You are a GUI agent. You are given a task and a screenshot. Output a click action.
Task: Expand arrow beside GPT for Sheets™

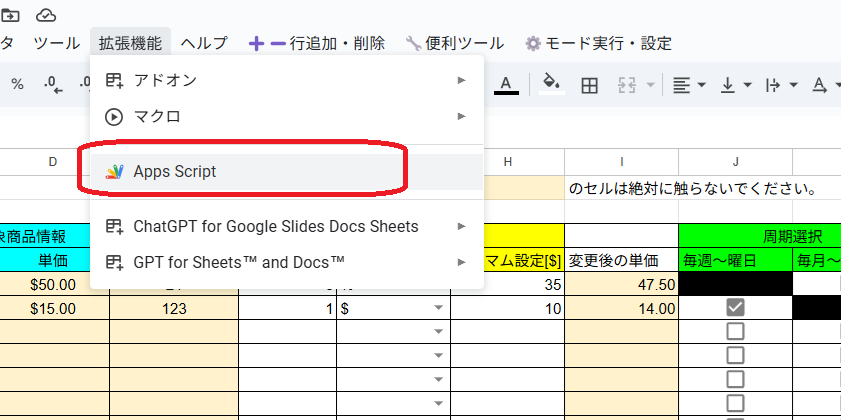coord(462,262)
